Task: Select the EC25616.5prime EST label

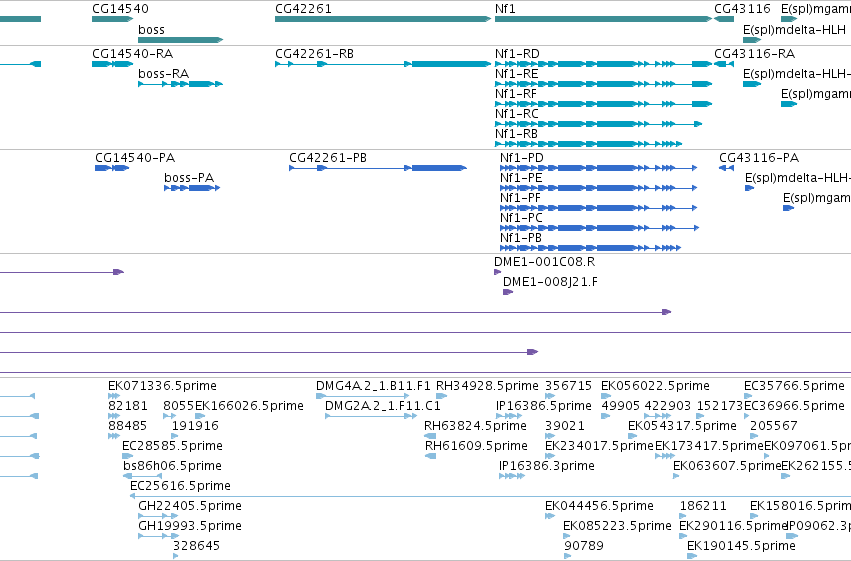Action: [x=180, y=486]
